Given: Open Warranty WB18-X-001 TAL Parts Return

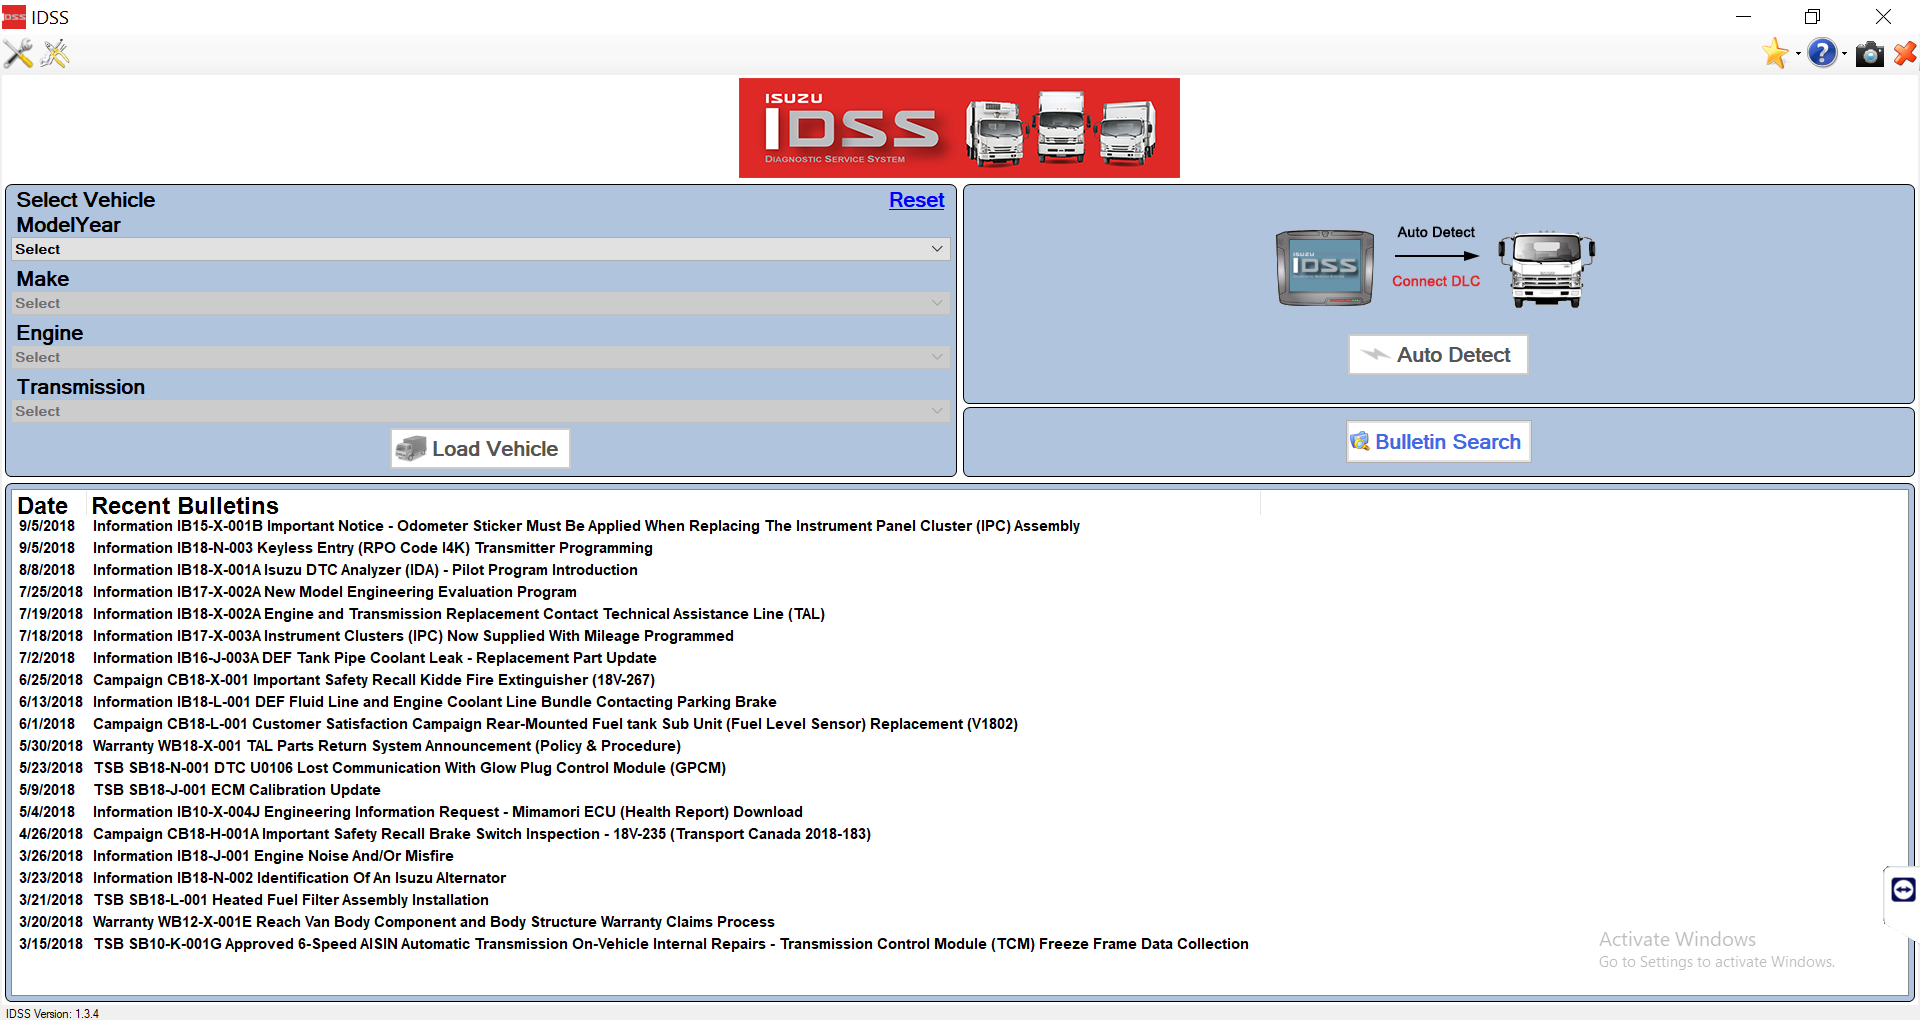Looking at the screenshot, I should [387, 746].
